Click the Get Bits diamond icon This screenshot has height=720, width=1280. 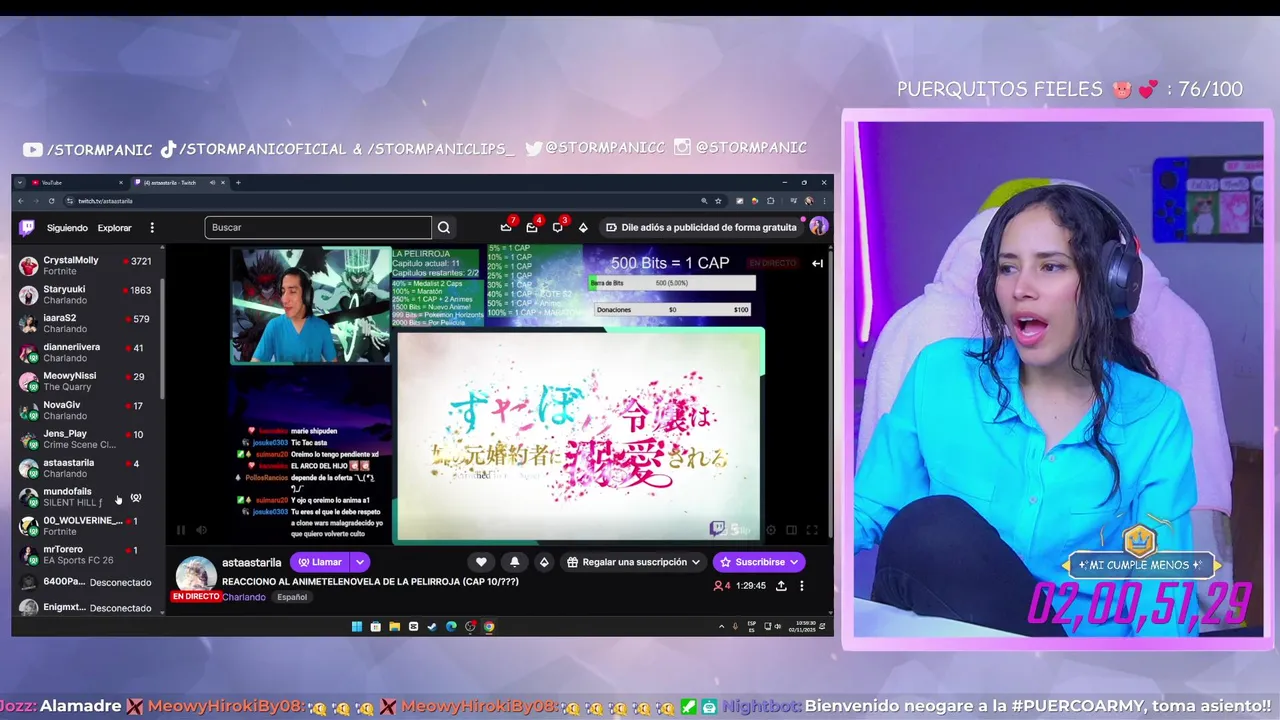583,227
